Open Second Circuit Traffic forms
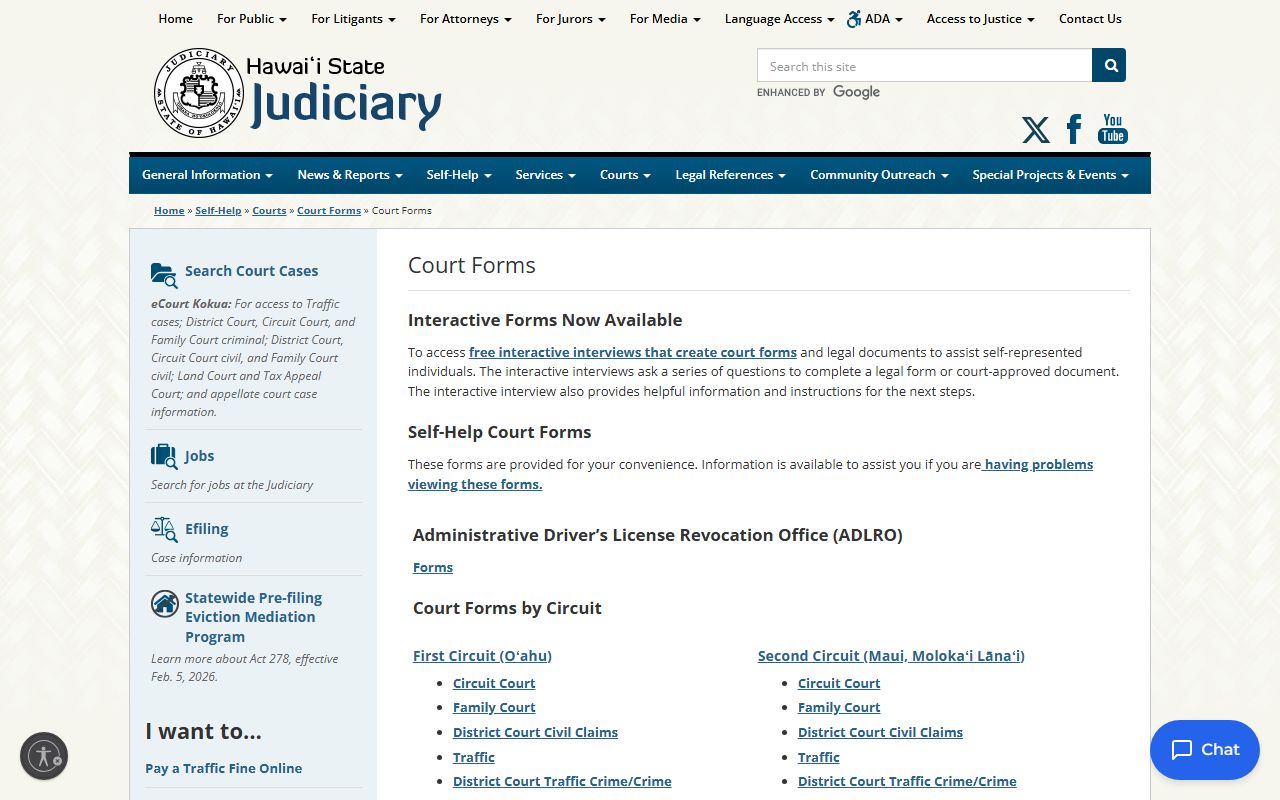 point(819,757)
